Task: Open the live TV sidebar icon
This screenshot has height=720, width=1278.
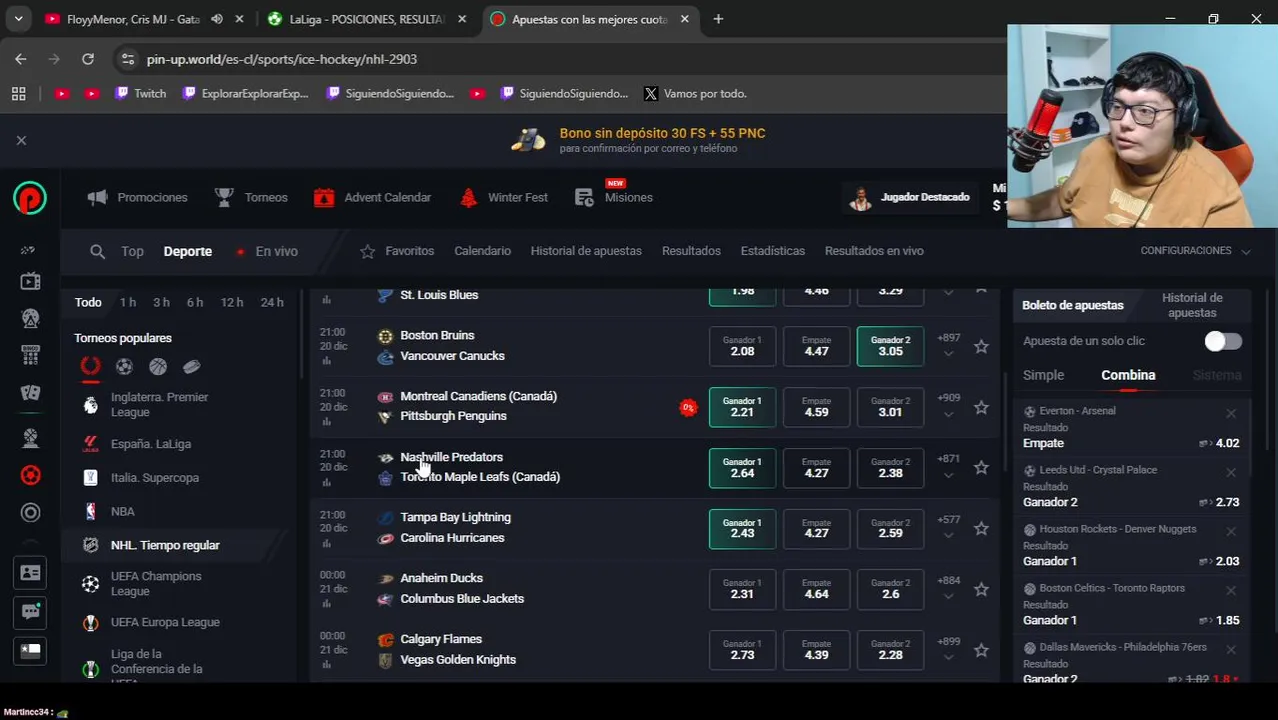Action: pyautogui.click(x=30, y=282)
